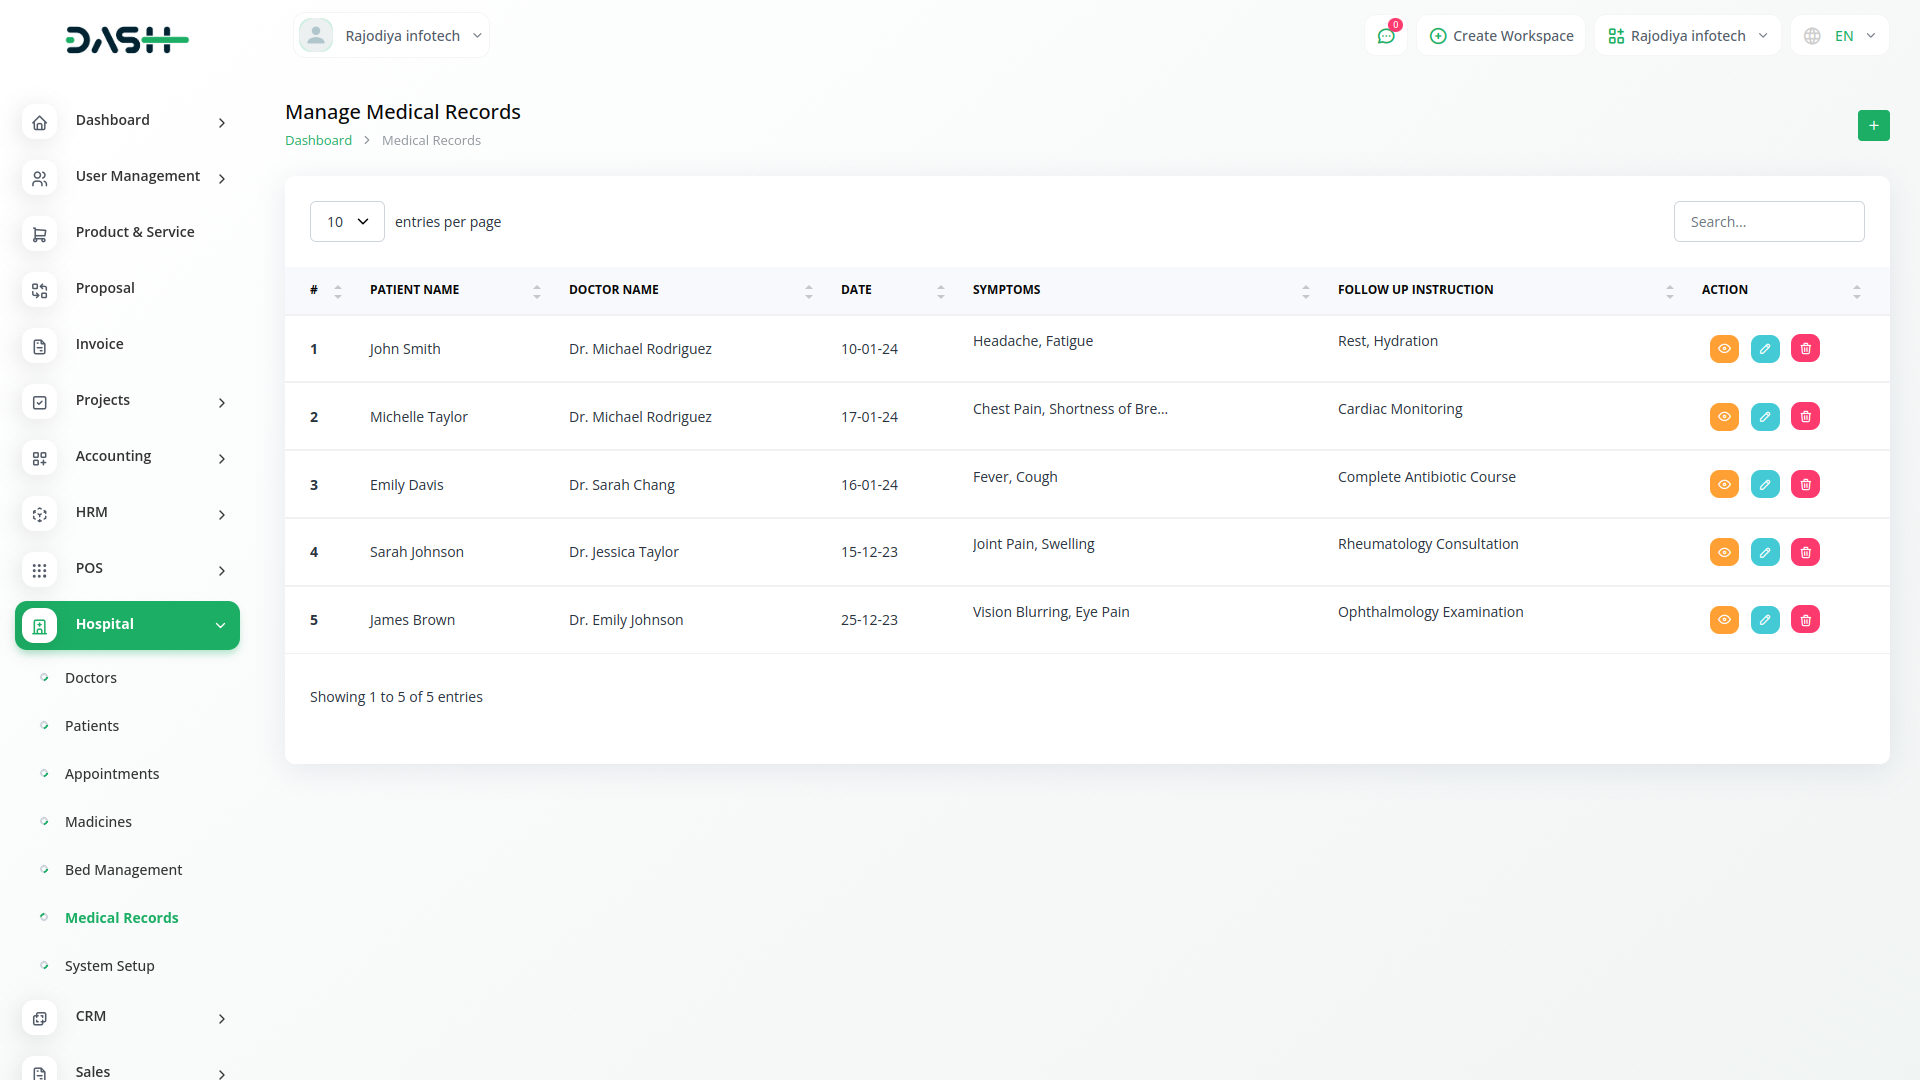Click the DASH logo

click(x=127, y=40)
